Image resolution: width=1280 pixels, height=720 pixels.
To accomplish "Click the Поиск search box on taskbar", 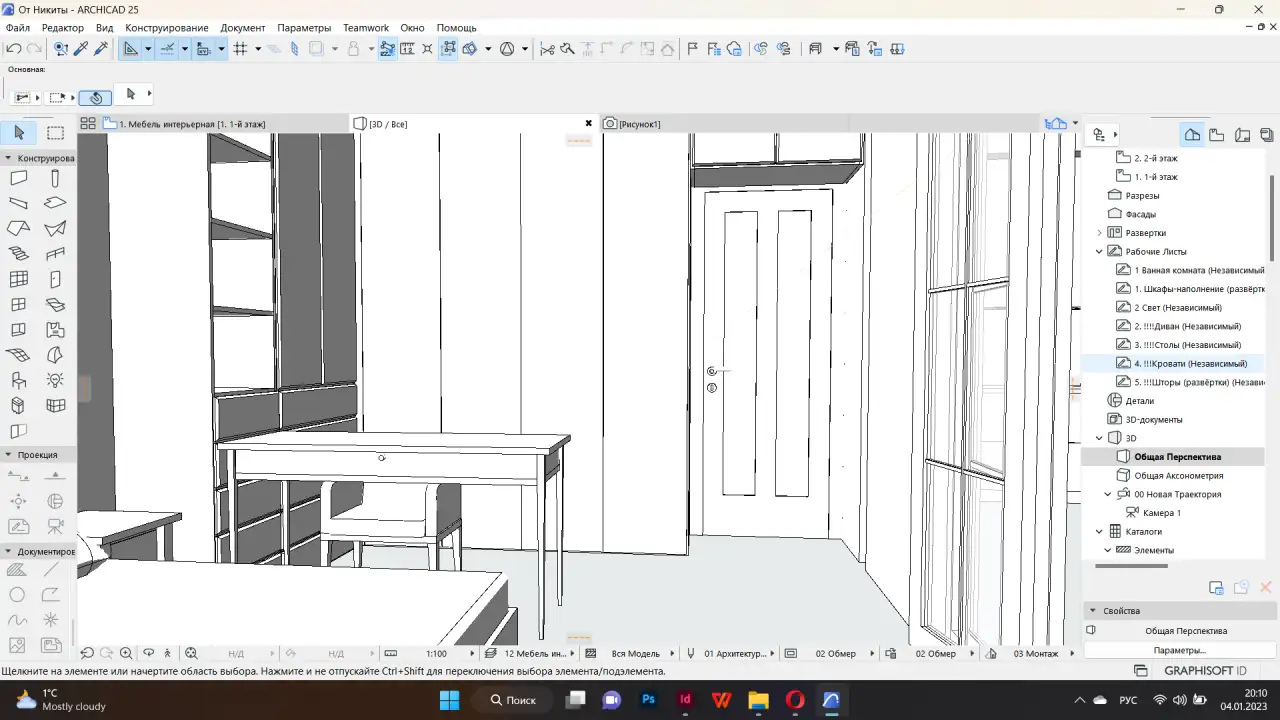I will pos(512,700).
